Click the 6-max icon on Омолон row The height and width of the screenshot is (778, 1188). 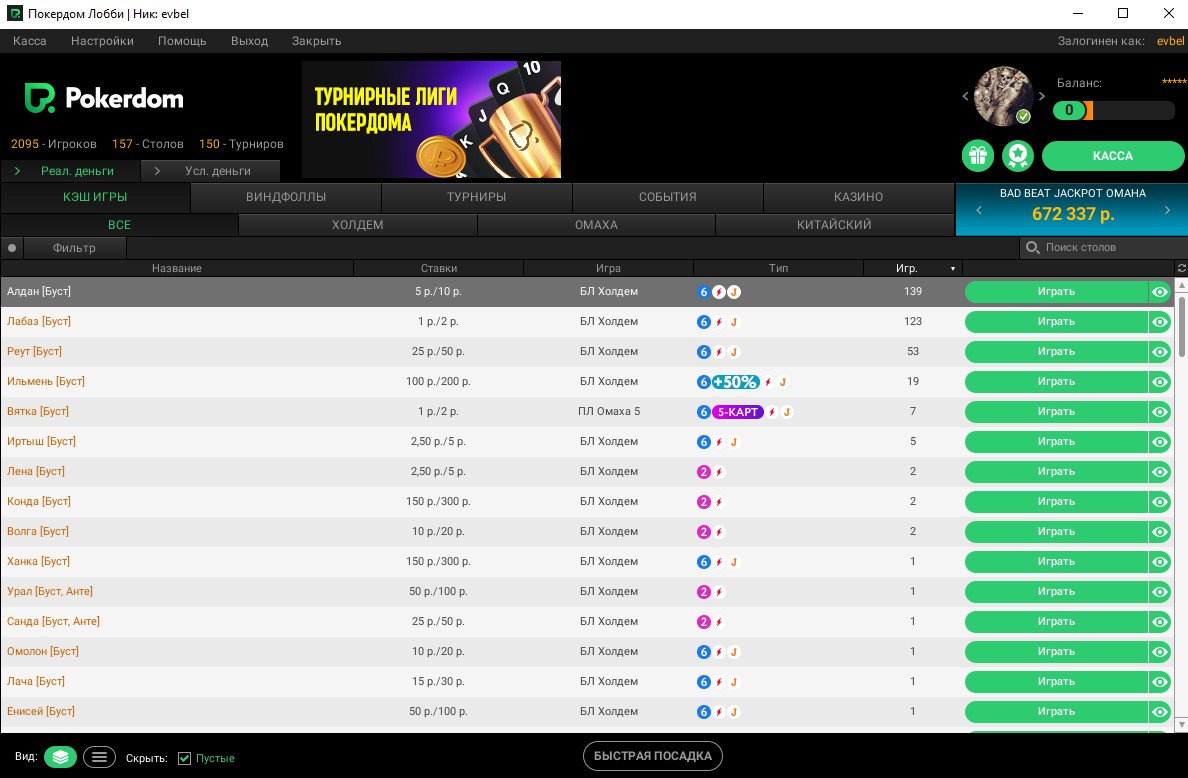pyautogui.click(x=703, y=651)
